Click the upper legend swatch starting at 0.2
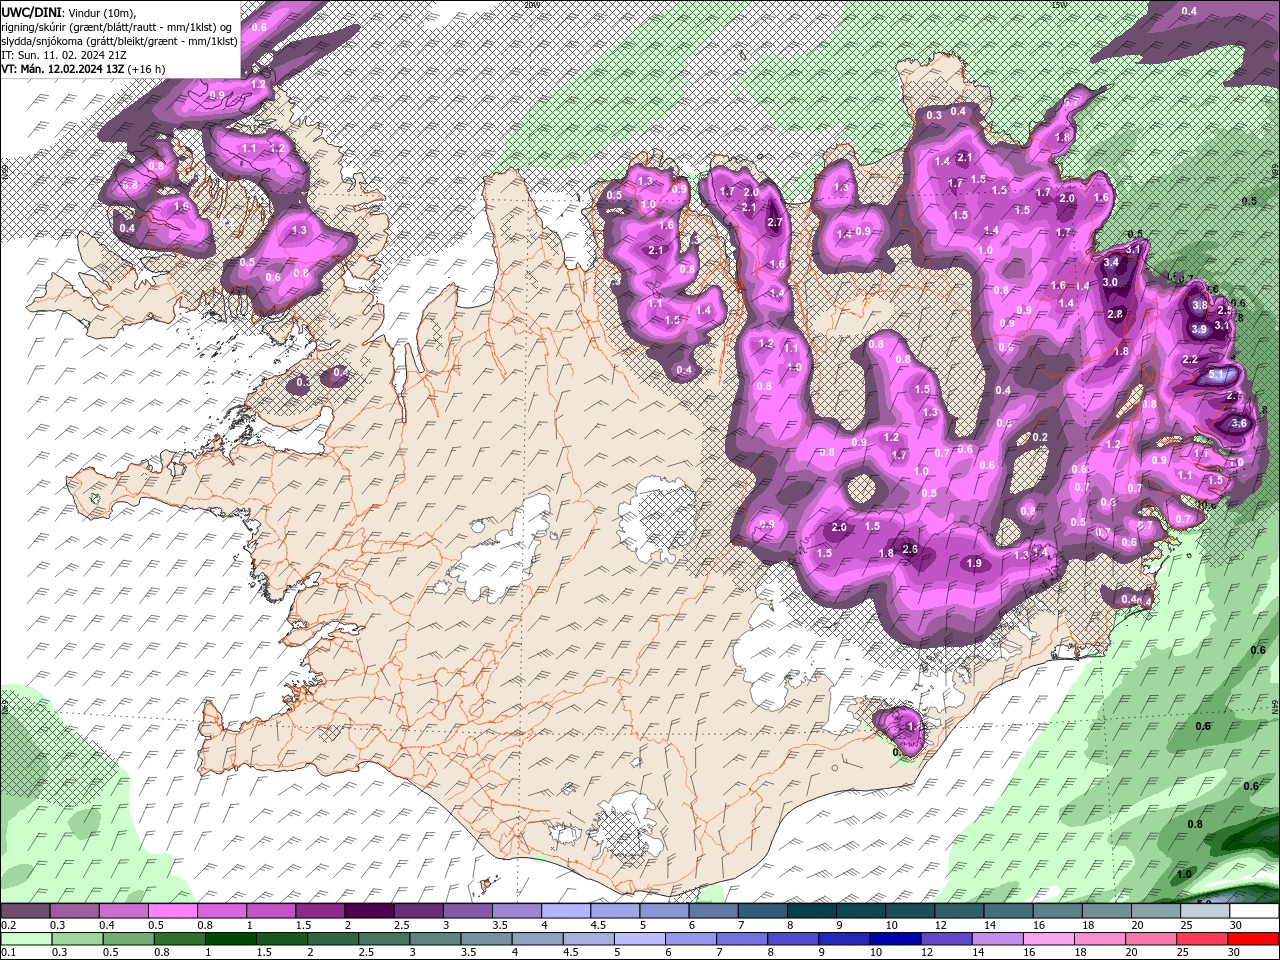 [26, 910]
